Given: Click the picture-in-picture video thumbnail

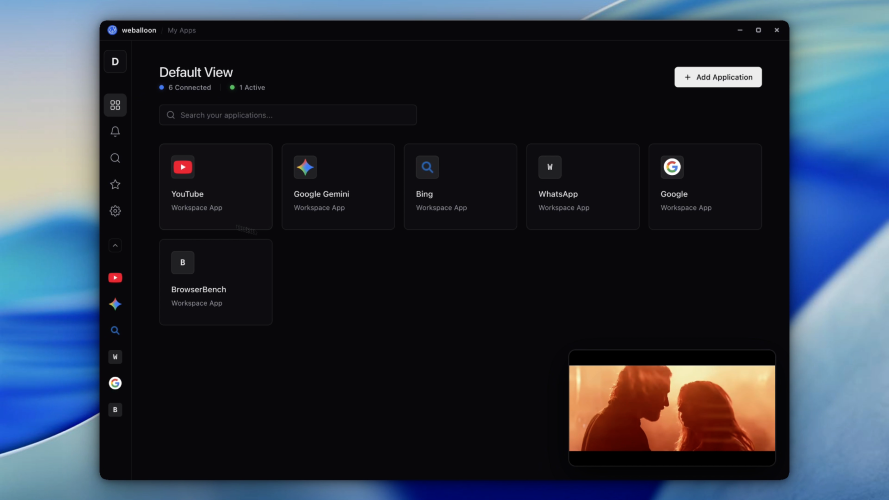Looking at the screenshot, I should (x=672, y=408).
